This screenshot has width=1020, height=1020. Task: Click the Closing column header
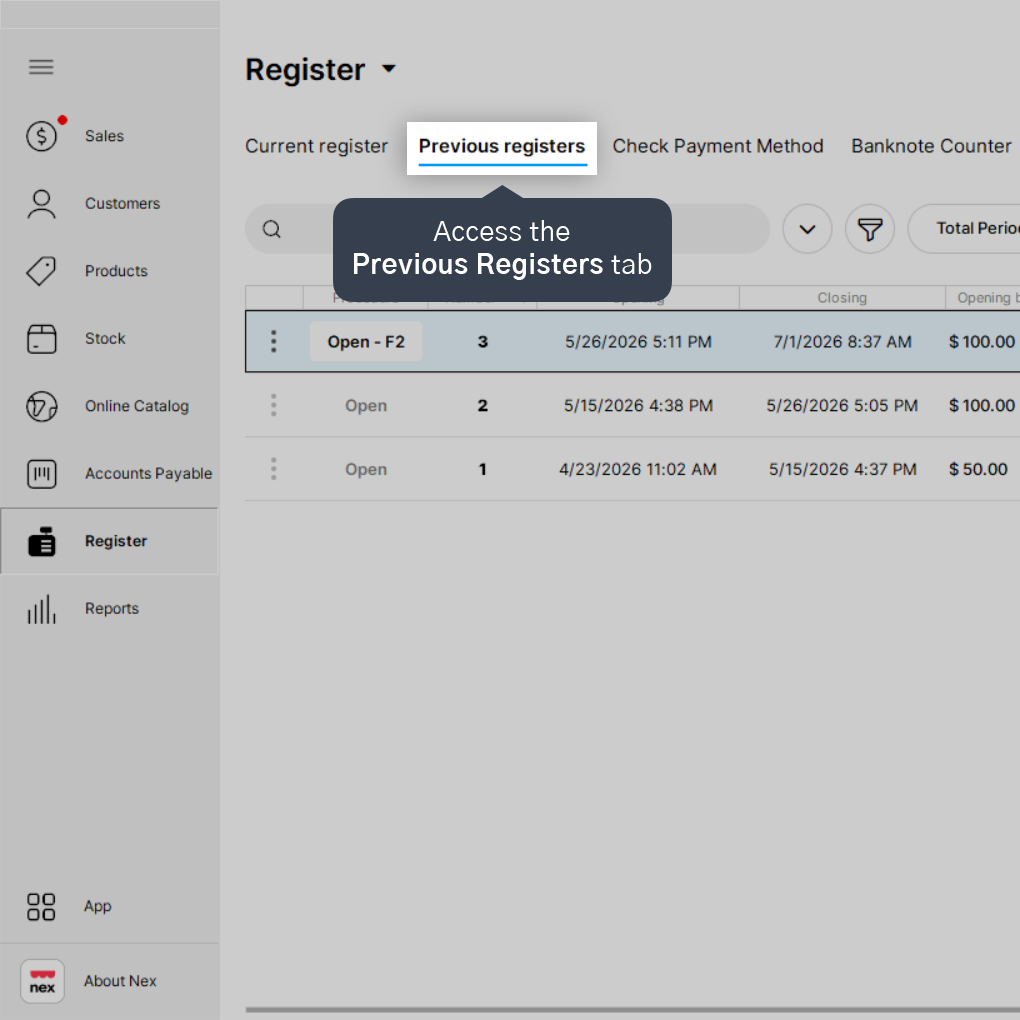tap(842, 298)
